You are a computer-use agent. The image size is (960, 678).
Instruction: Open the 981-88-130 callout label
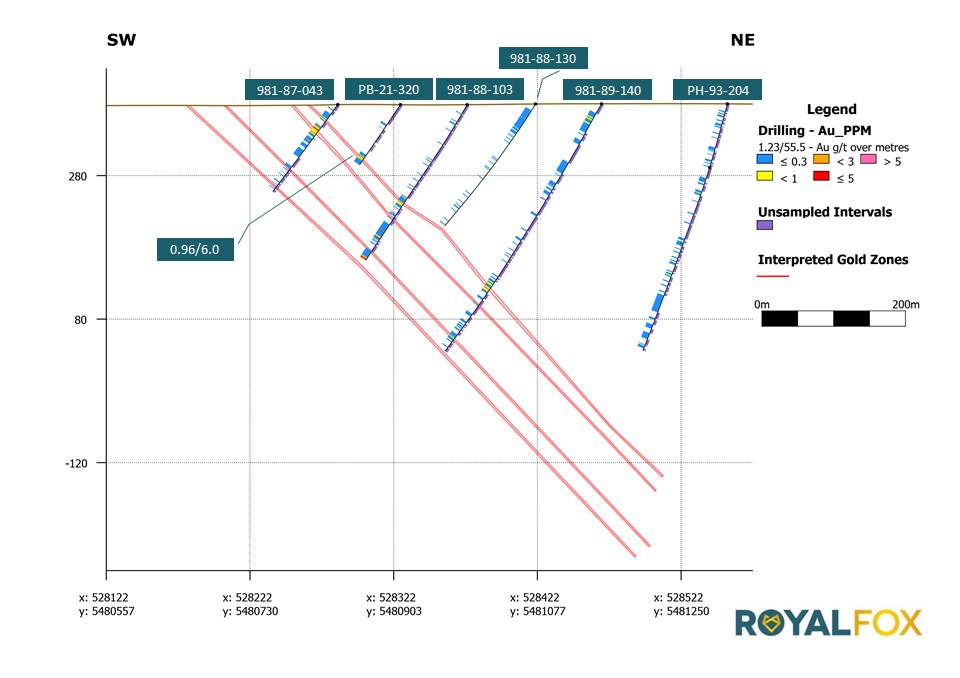point(543,59)
